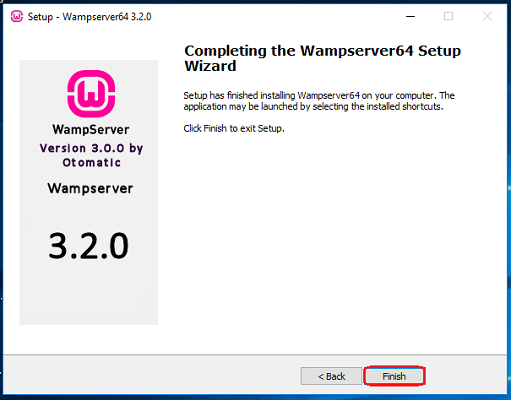The width and height of the screenshot is (511, 400).
Task: Click the title bar text Setup - Wampserver64 3.2.0
Action: pos(89,17)
